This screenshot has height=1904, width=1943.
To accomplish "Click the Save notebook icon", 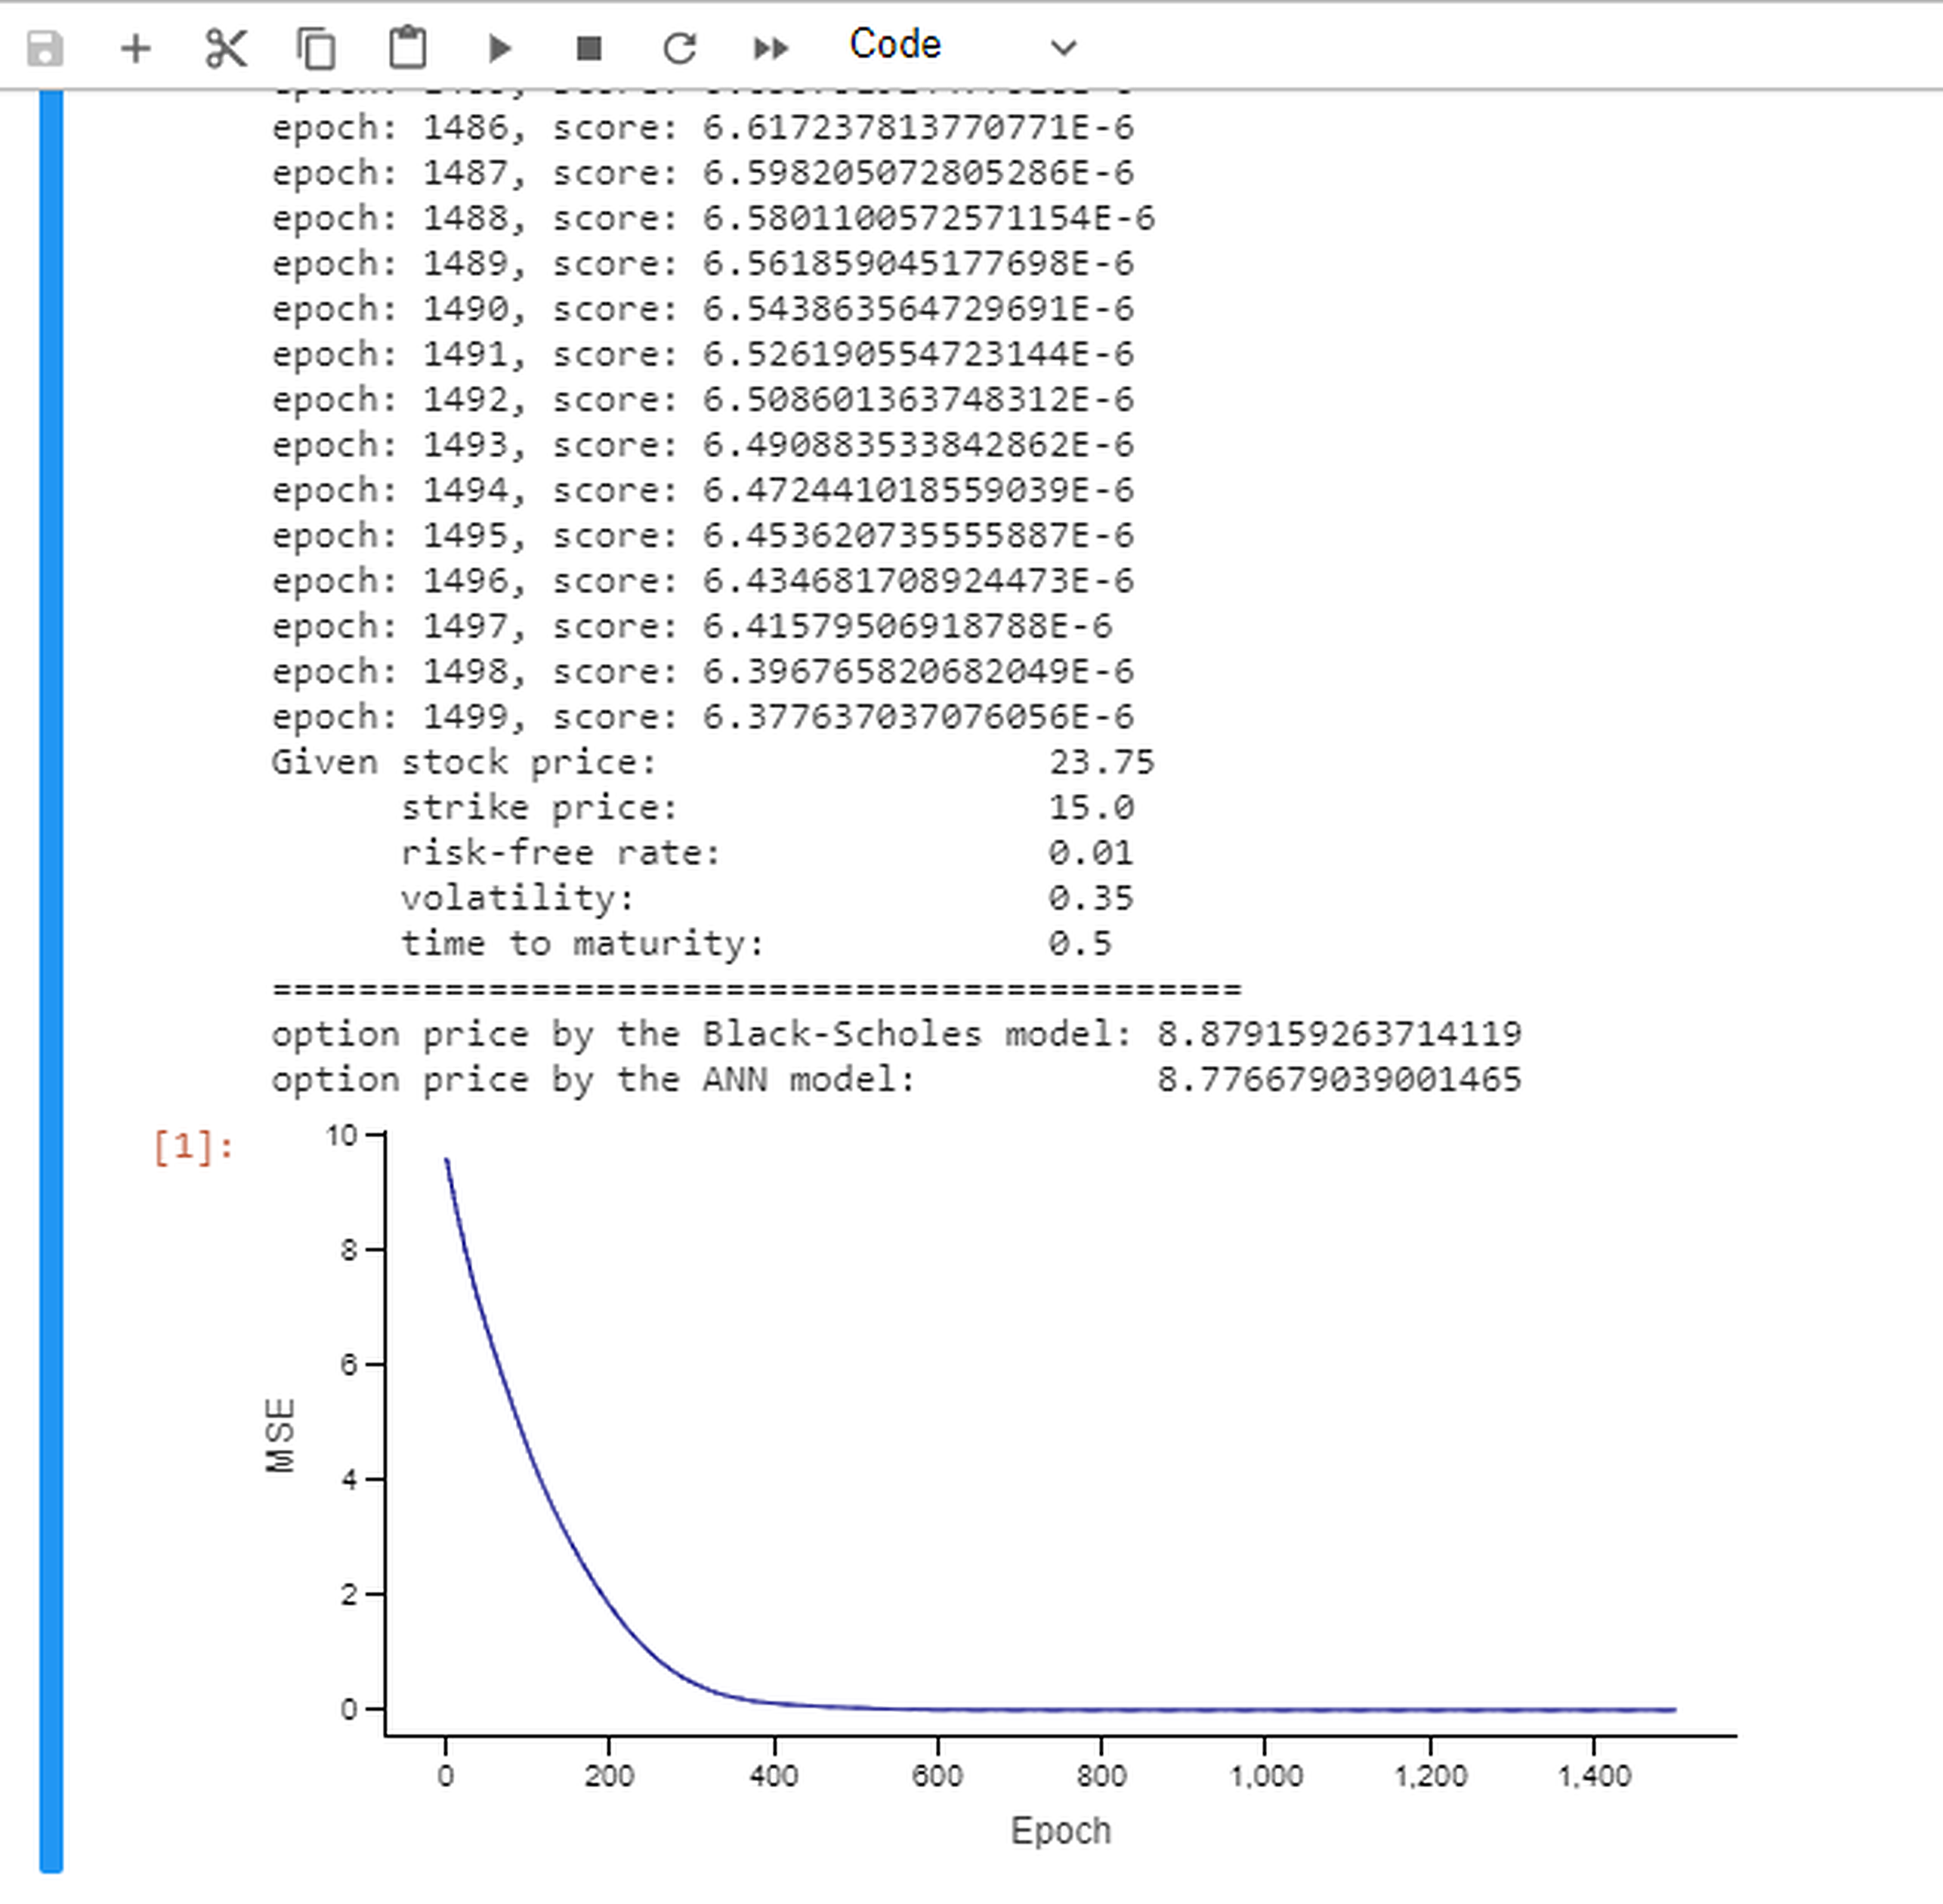I will click(x=45, y=48).
